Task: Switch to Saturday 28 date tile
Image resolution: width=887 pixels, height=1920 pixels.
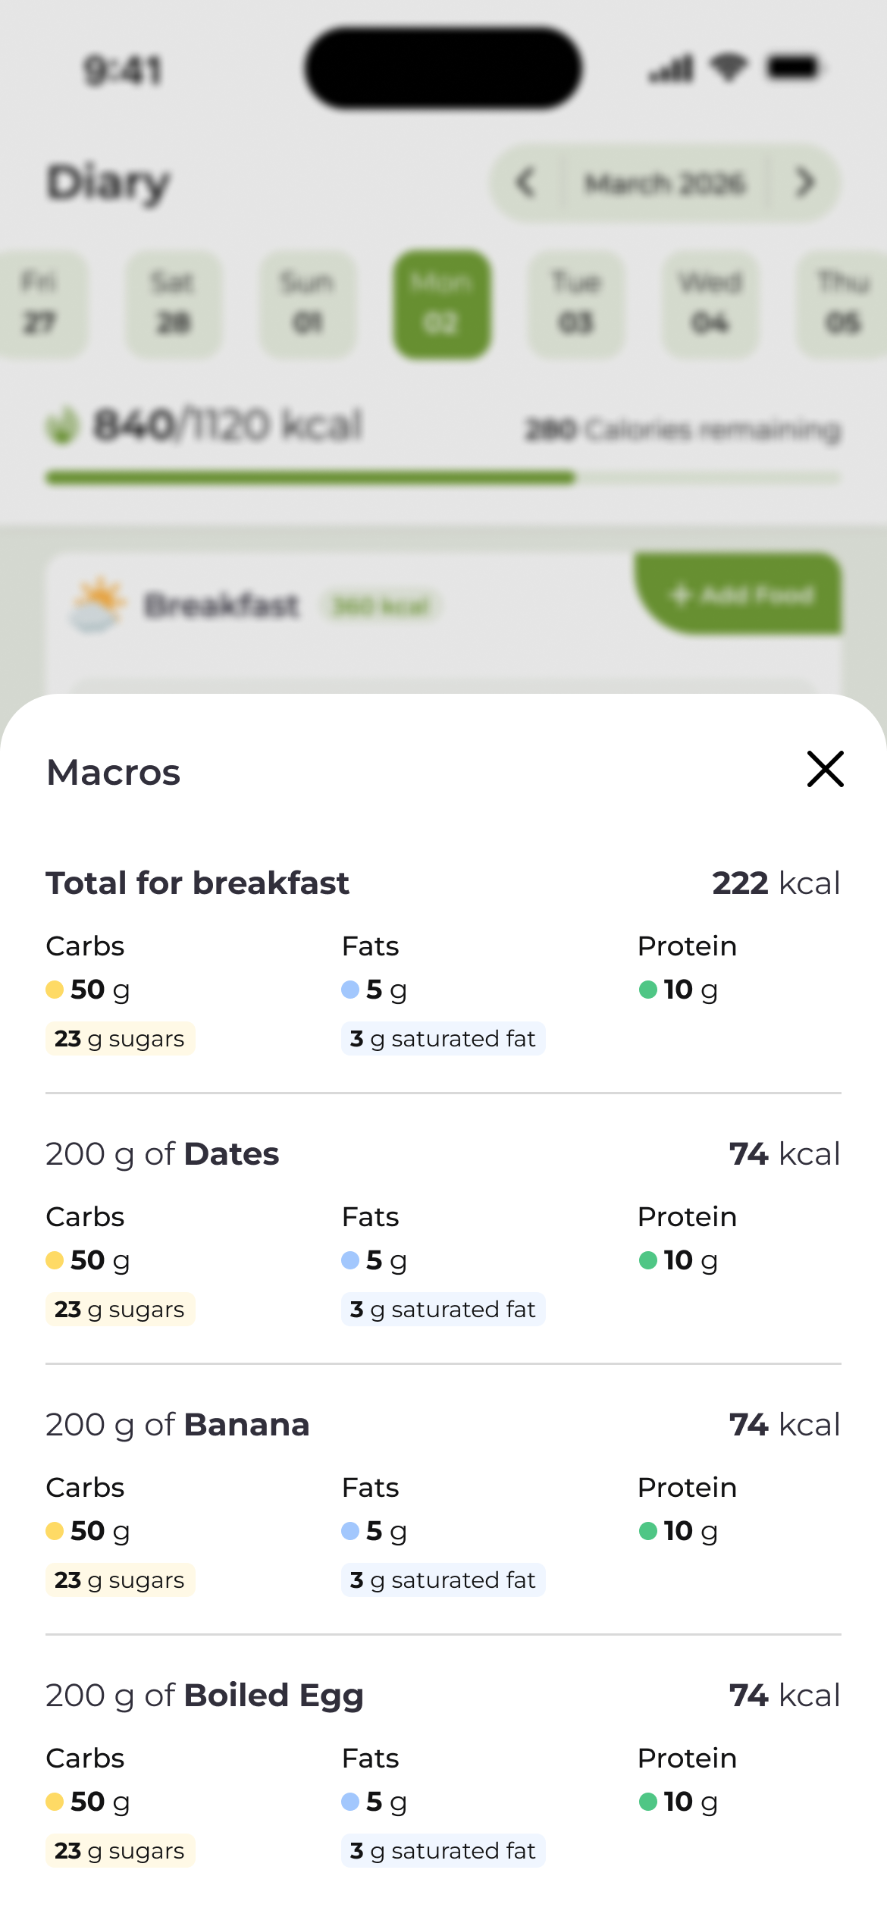Action: [173, 304]
